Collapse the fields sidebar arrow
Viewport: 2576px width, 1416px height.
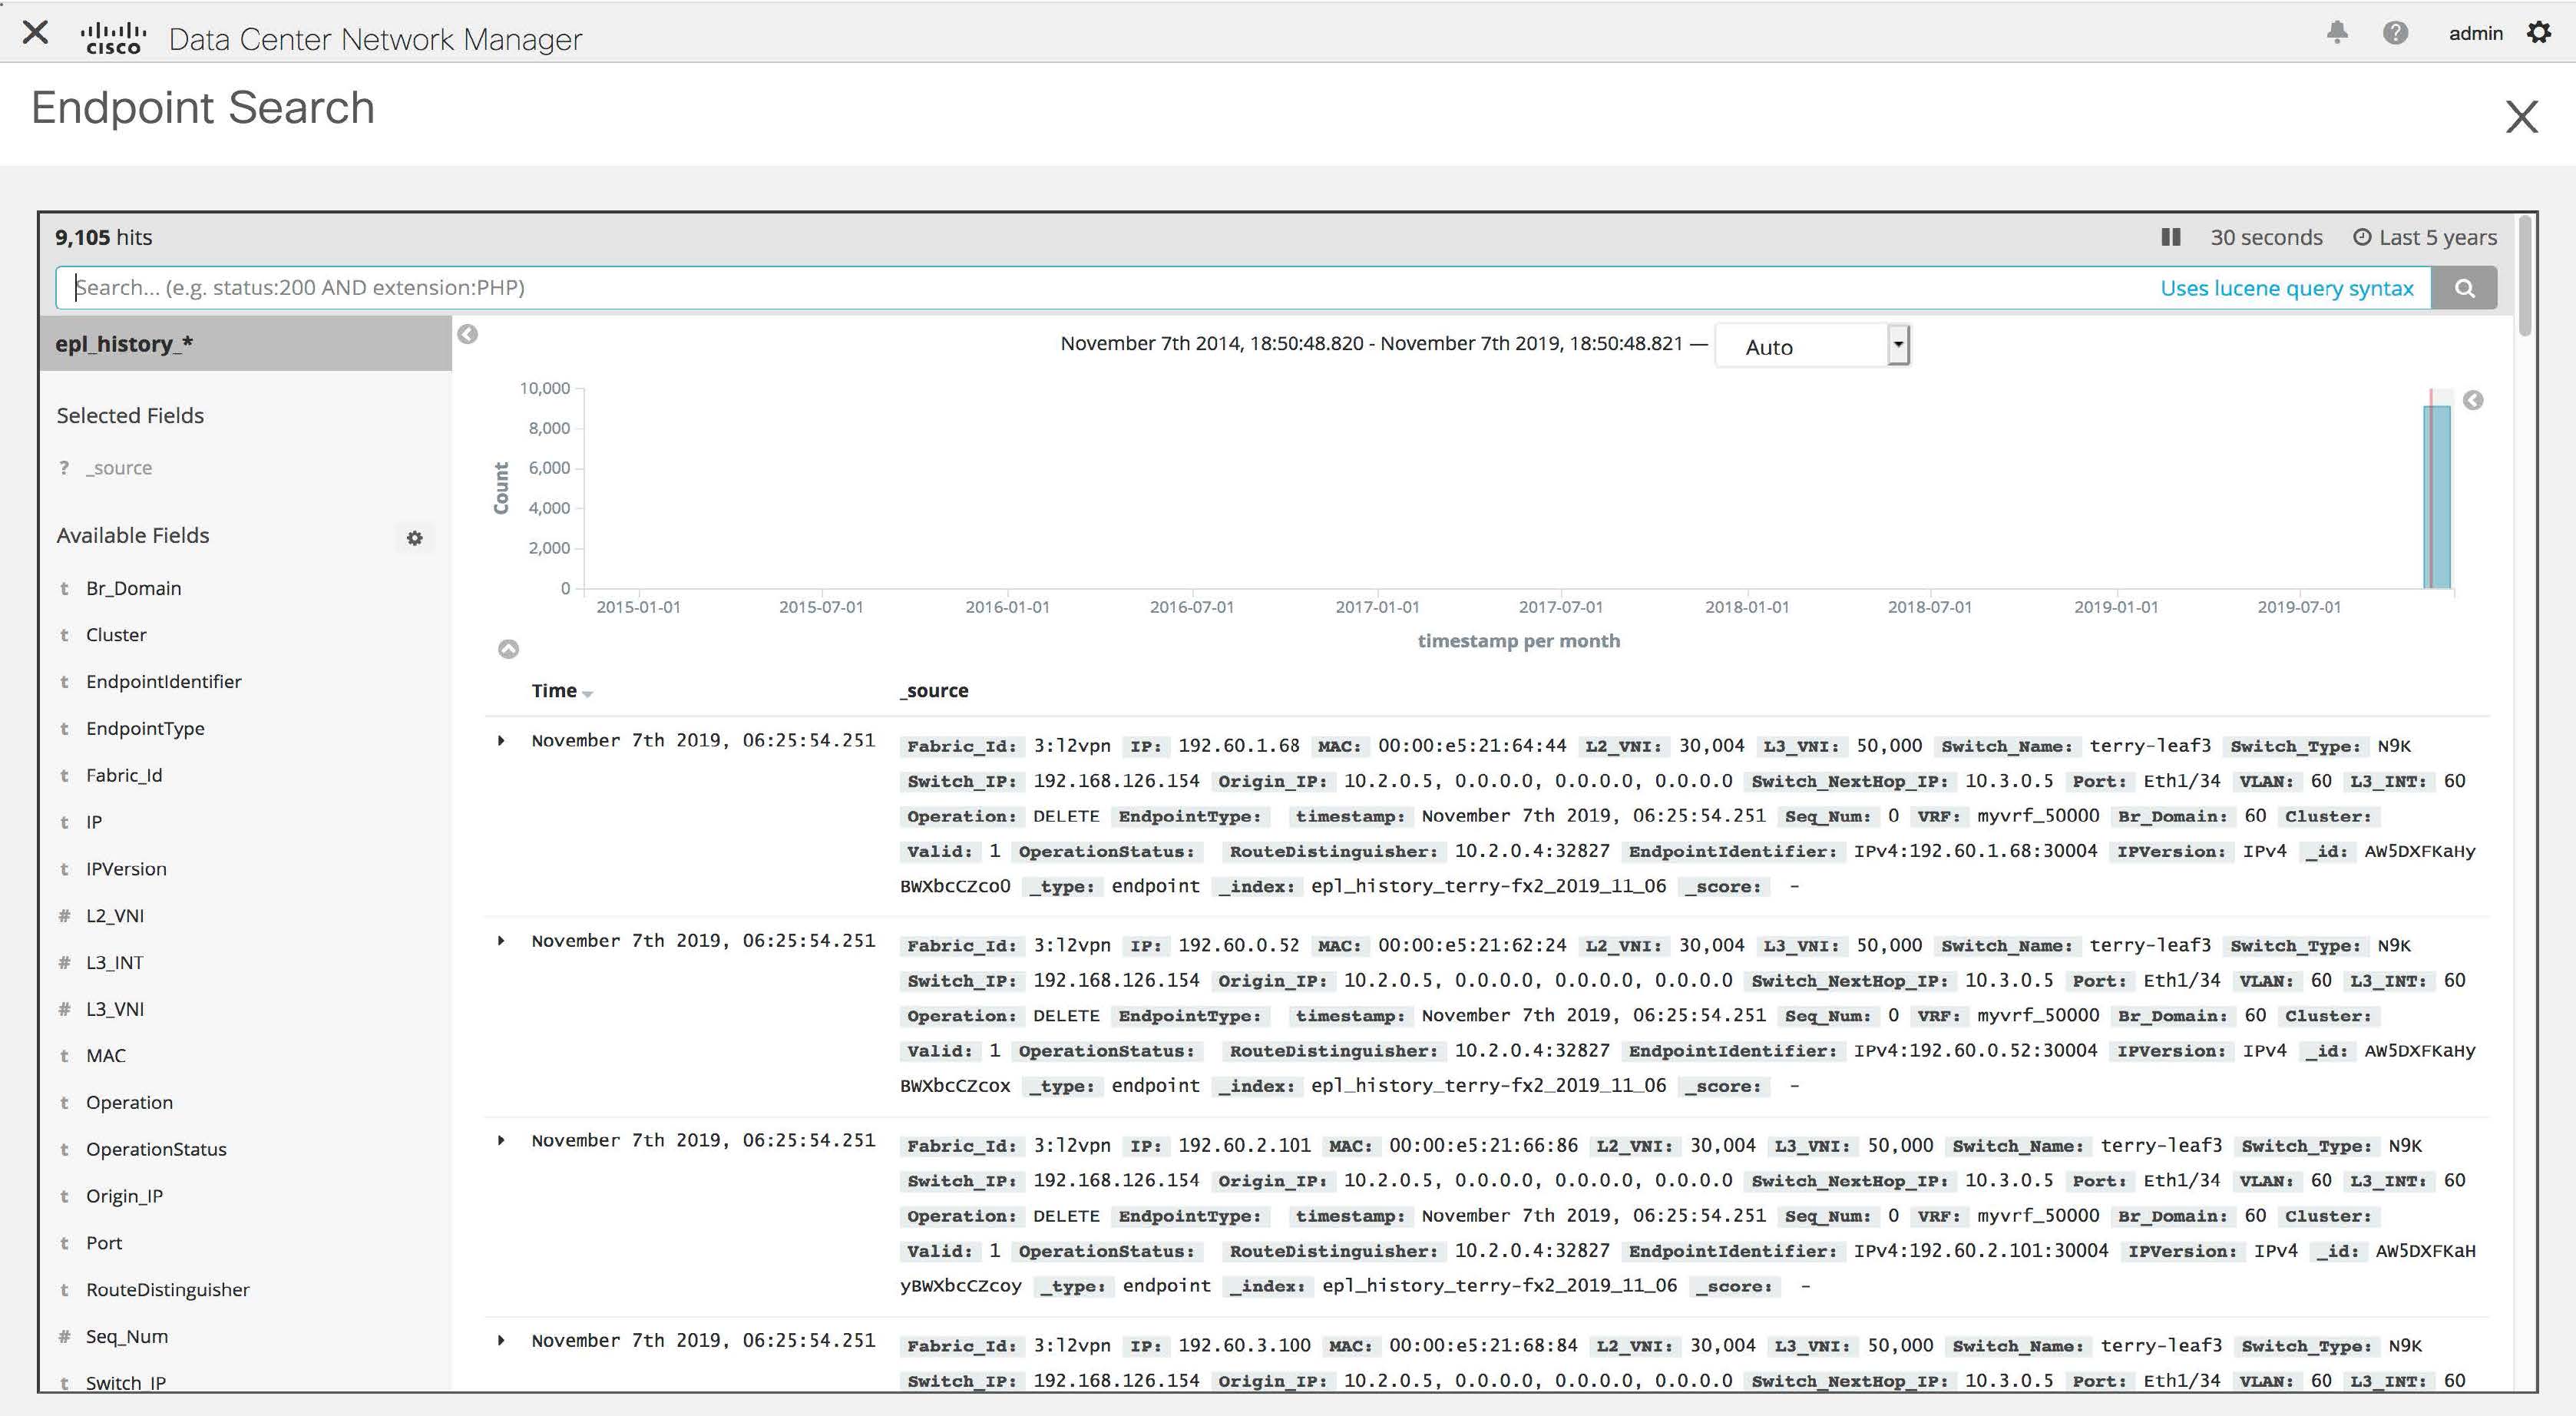(x=467, y=334)
